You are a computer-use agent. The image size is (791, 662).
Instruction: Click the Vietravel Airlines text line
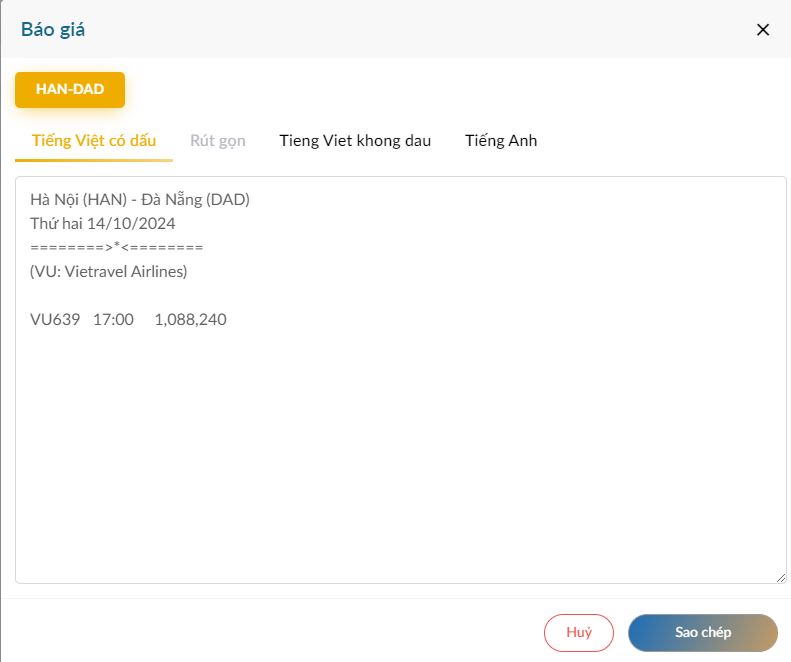tap(109, 271)
